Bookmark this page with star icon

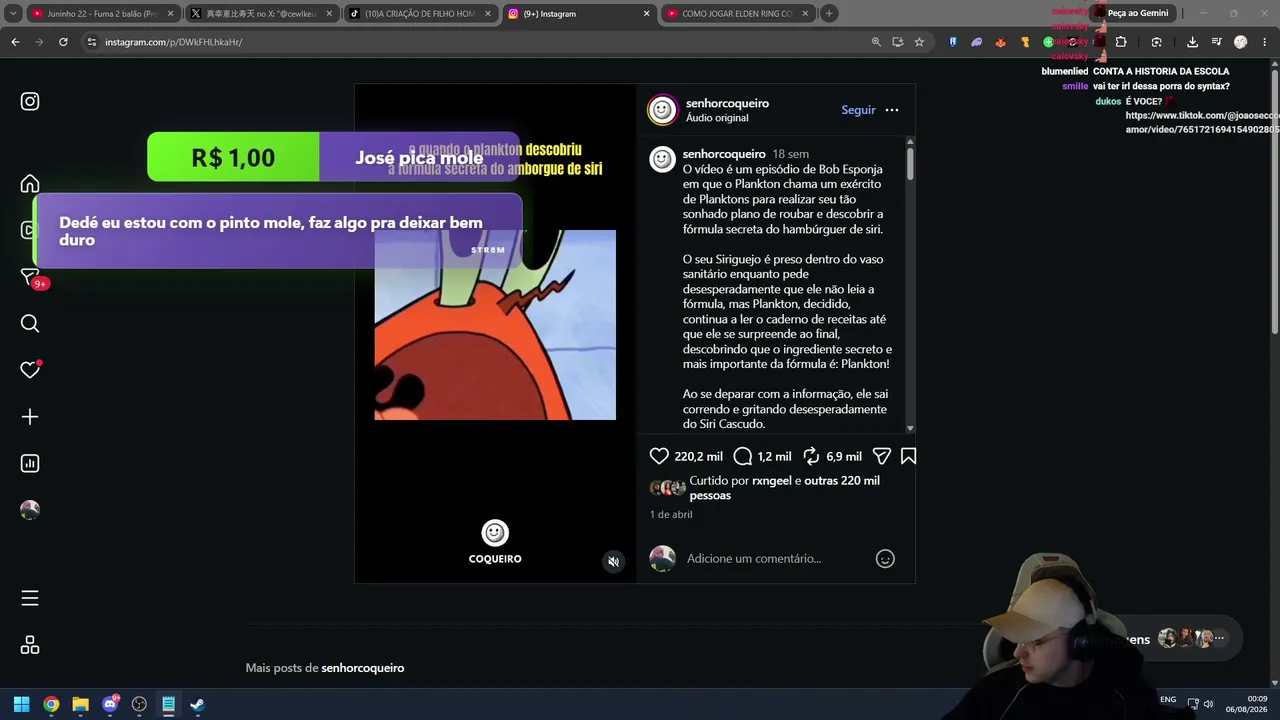pyautogui.click(x=919, y=42)
